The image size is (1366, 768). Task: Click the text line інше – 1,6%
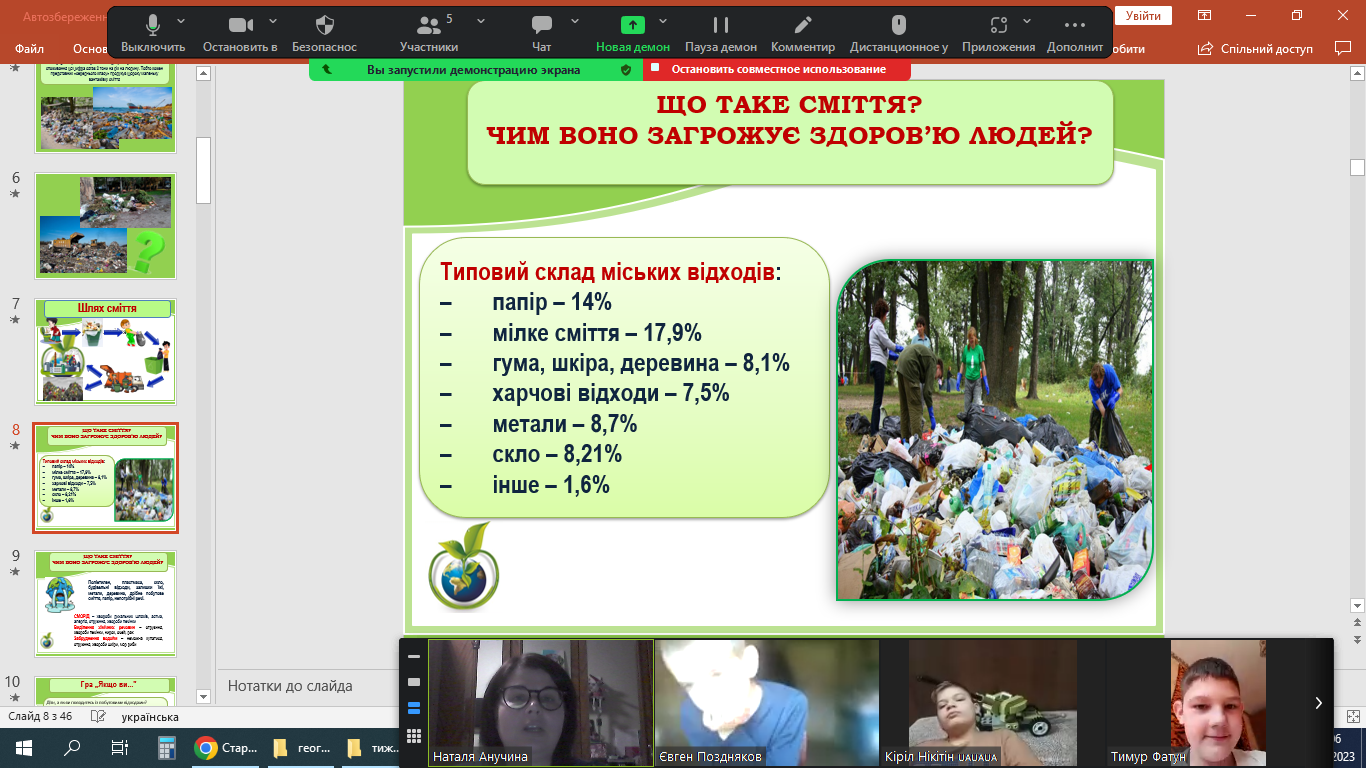(x=551, y=485)
